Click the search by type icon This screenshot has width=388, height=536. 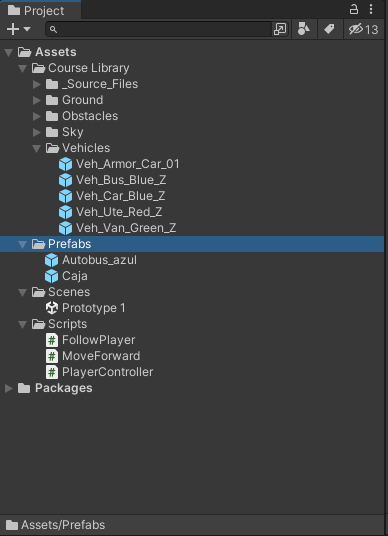(304, 29)
